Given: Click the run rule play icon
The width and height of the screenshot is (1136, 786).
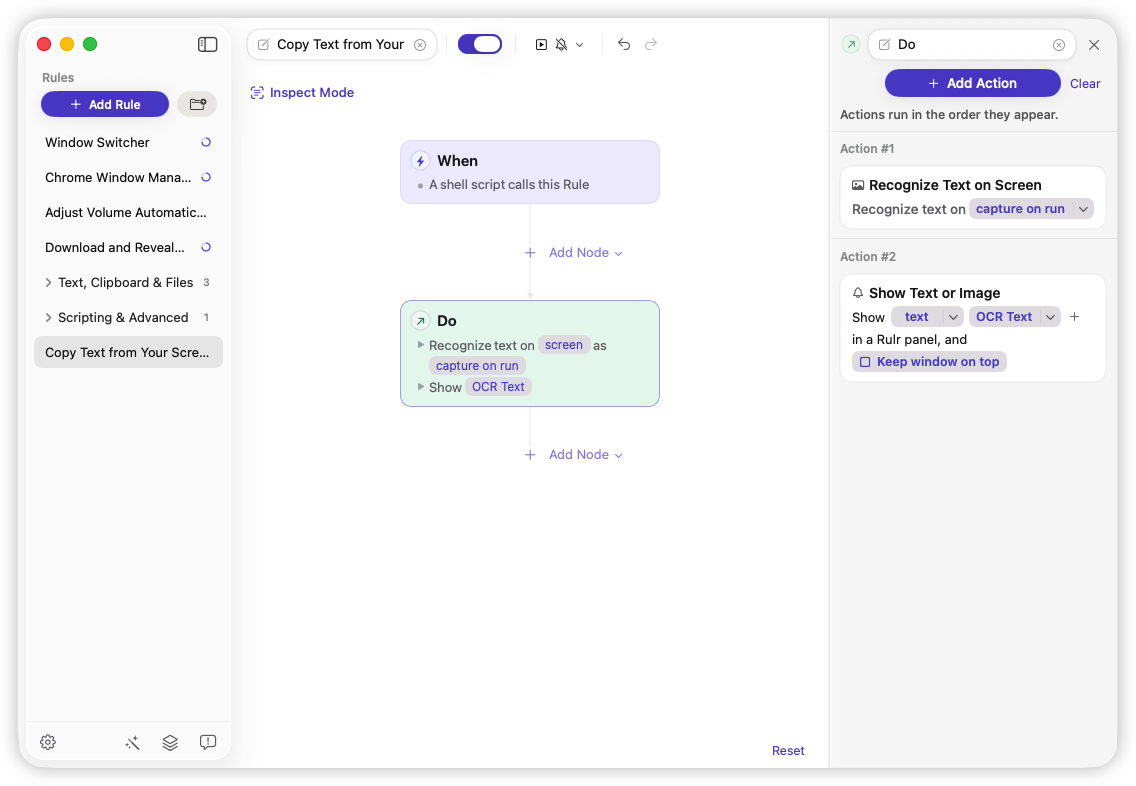Looking at the screenshot, I should pos(541,45).
